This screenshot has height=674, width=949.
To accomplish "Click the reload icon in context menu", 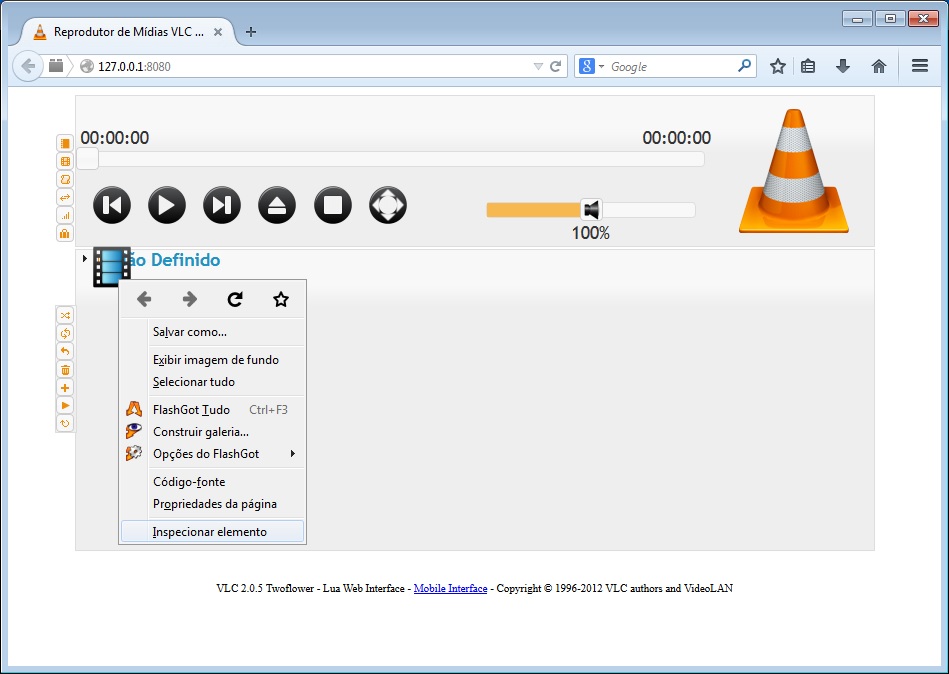I will click(235, 299).
